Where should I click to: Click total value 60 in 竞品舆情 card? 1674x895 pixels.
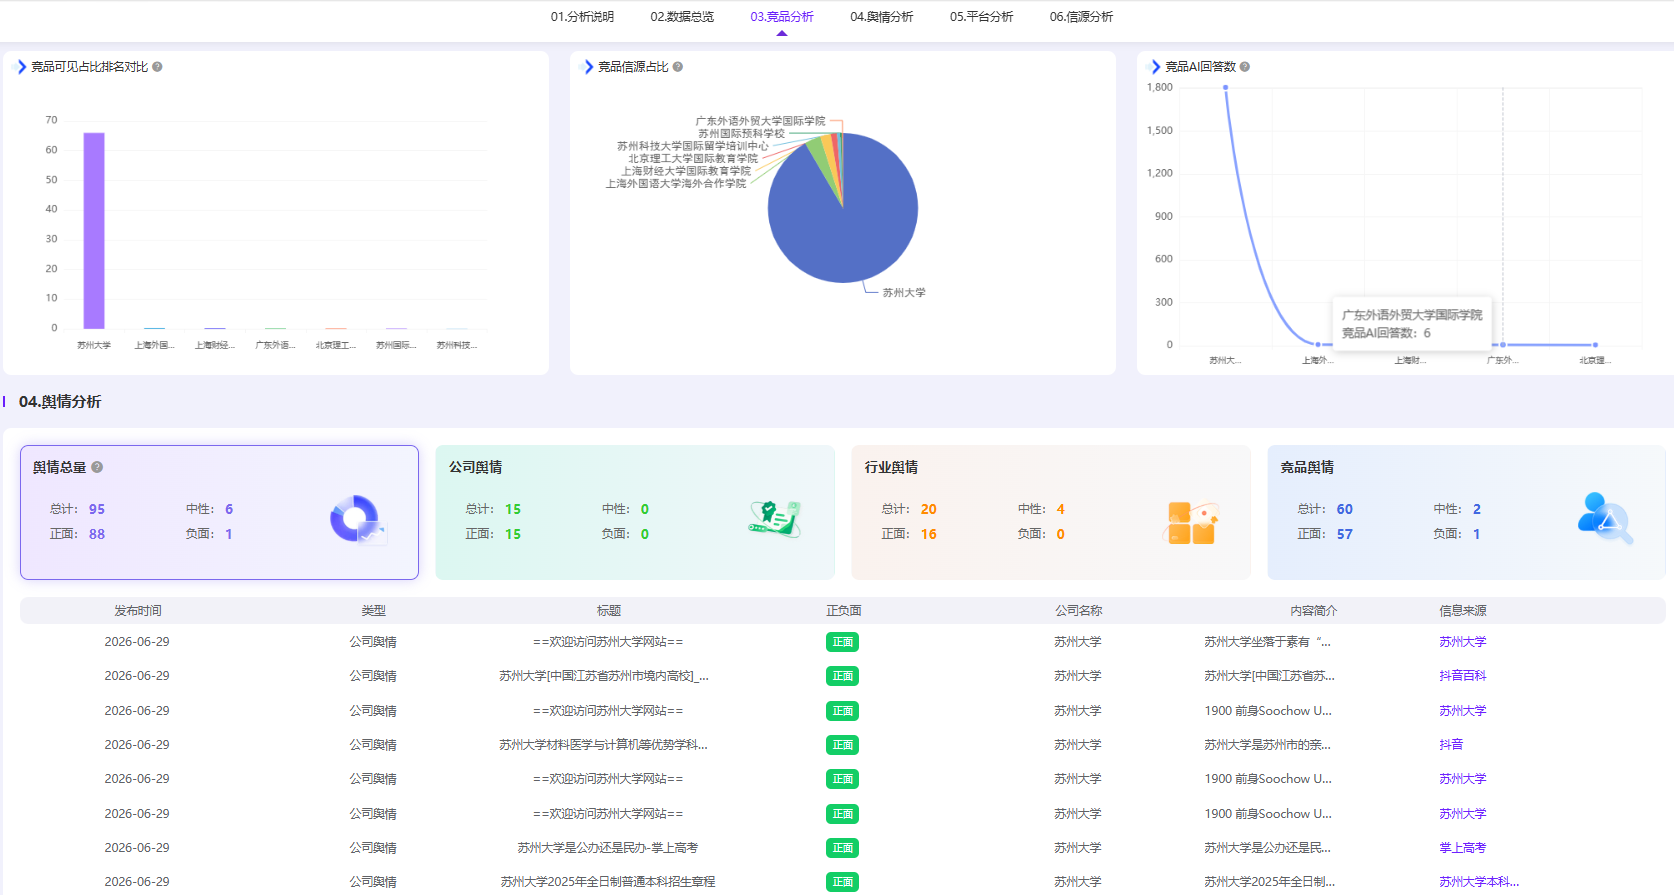1345,509
